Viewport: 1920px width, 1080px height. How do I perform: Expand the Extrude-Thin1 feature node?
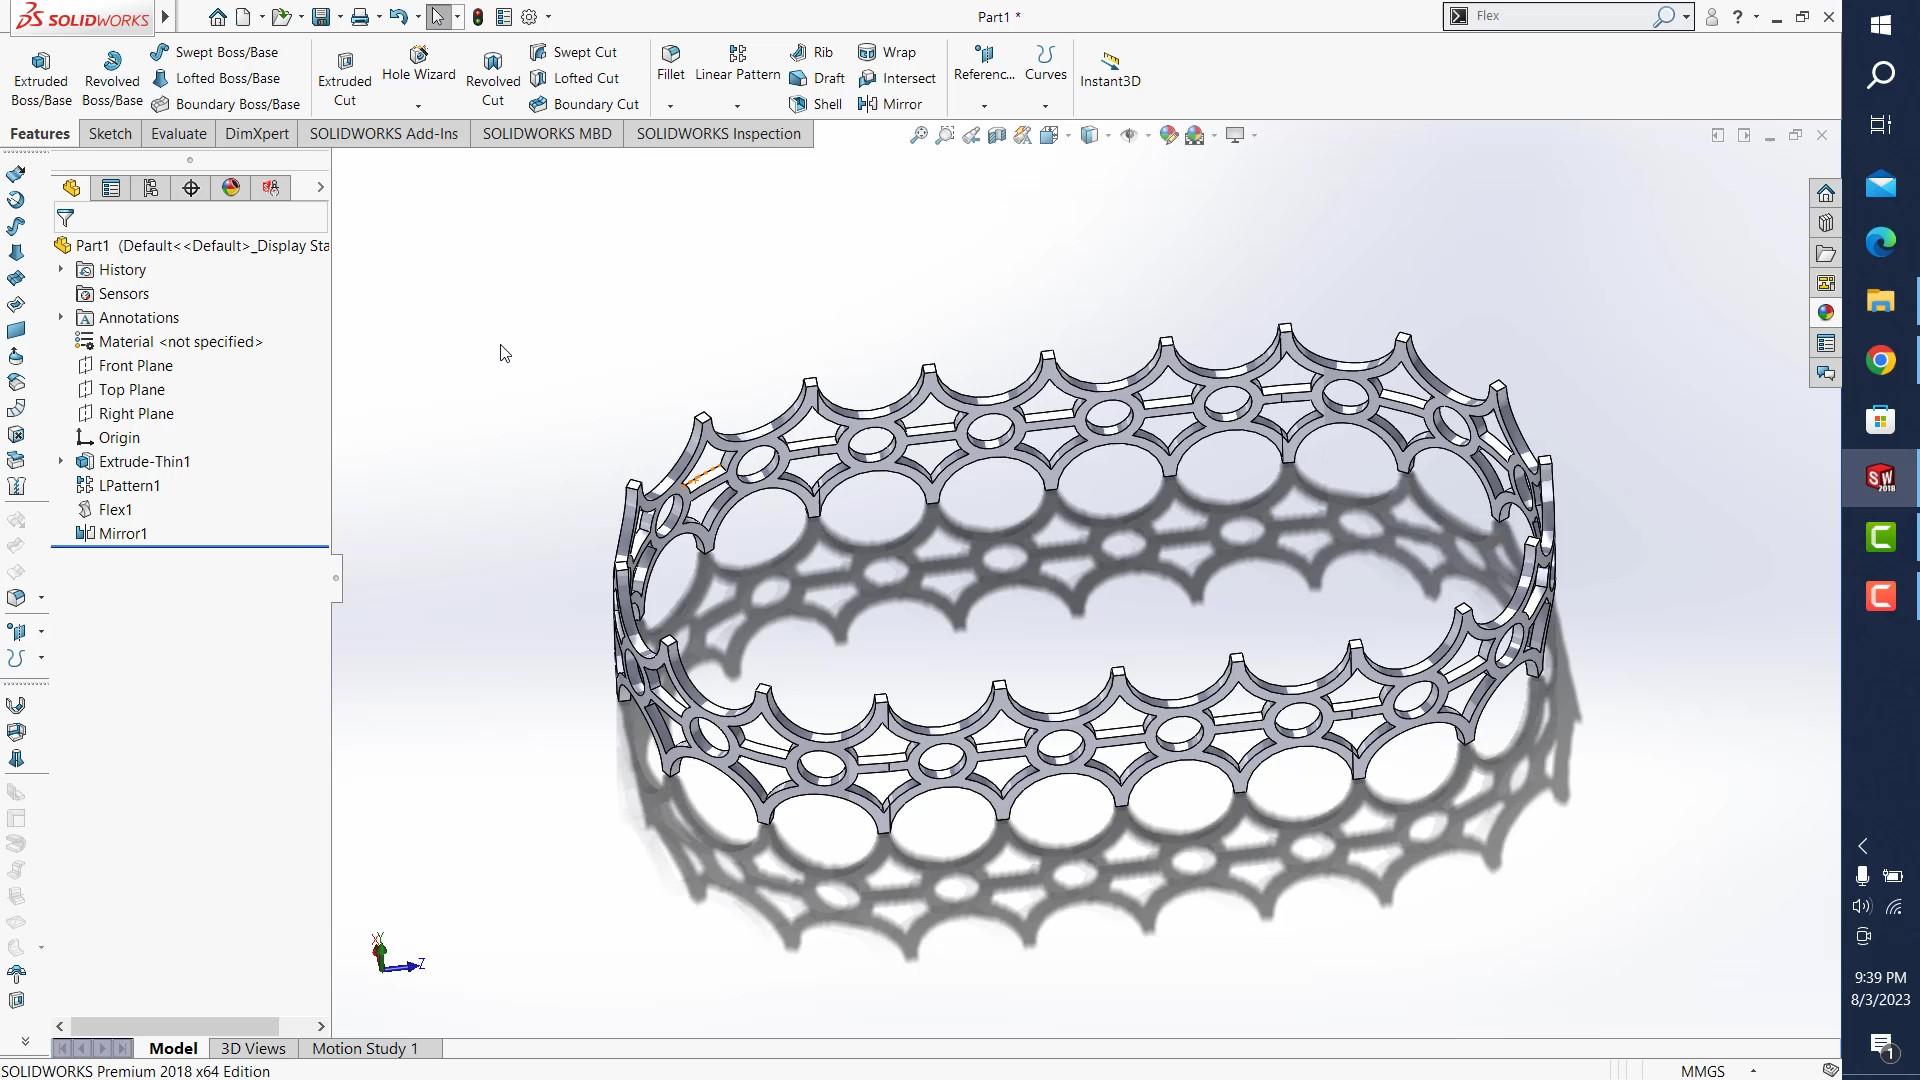point(61,461)
